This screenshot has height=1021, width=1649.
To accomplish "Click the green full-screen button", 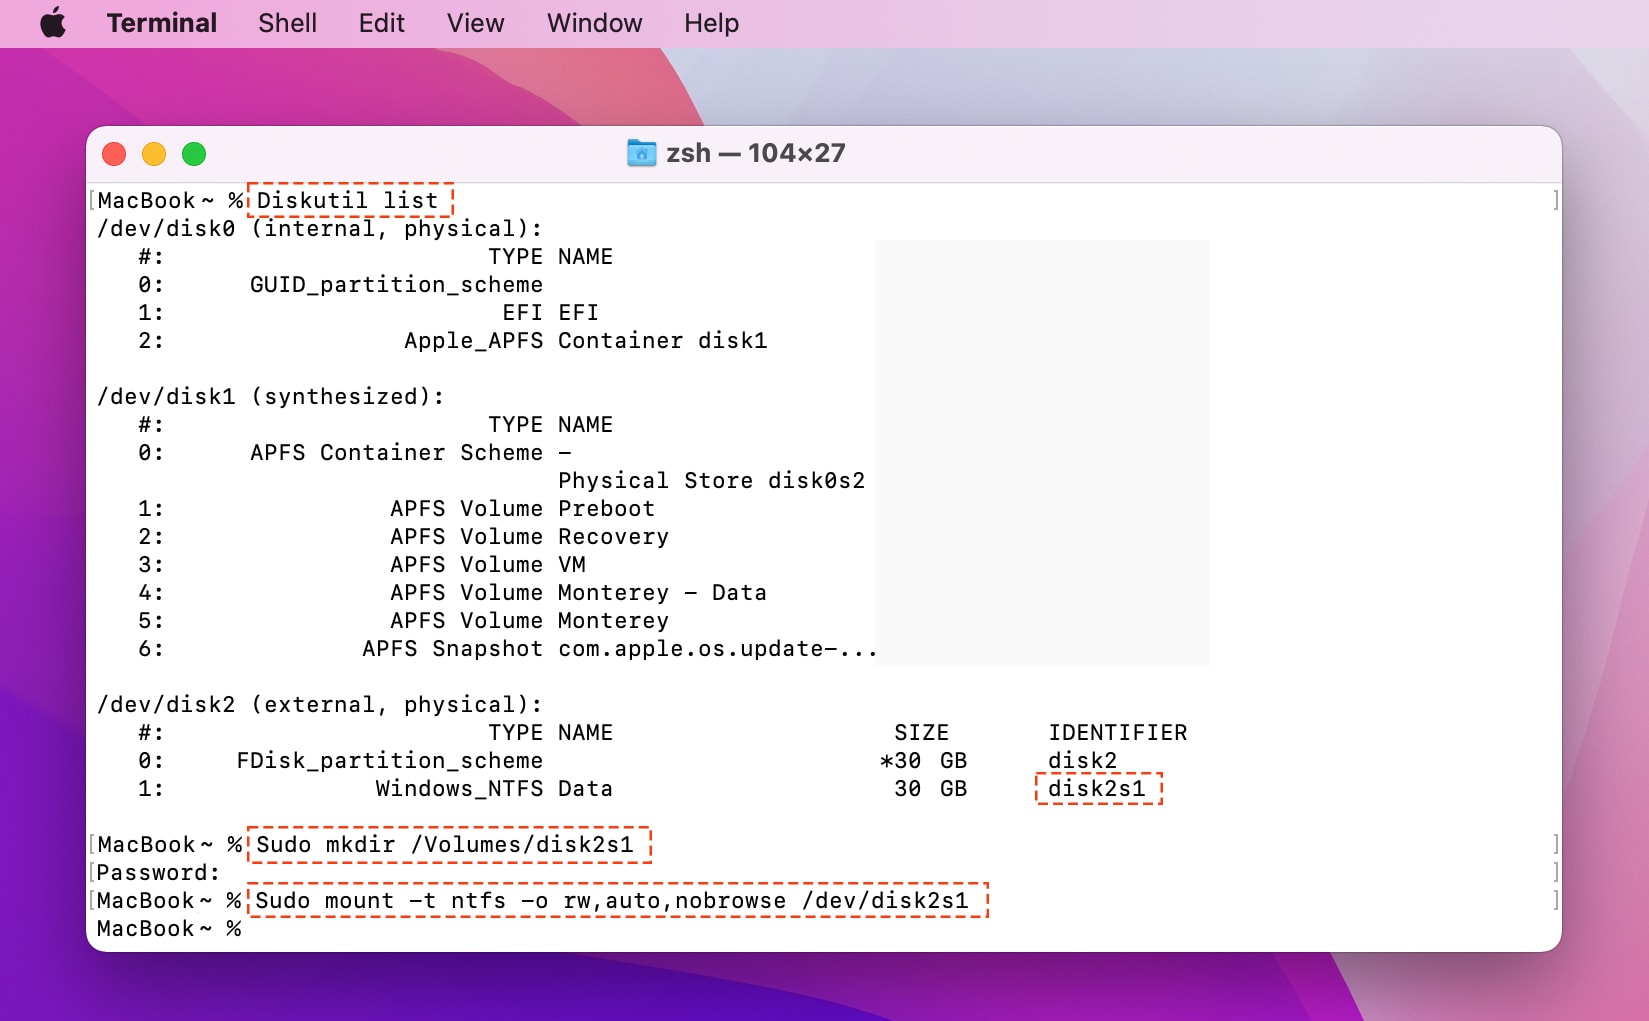I will tap(194, 154).
